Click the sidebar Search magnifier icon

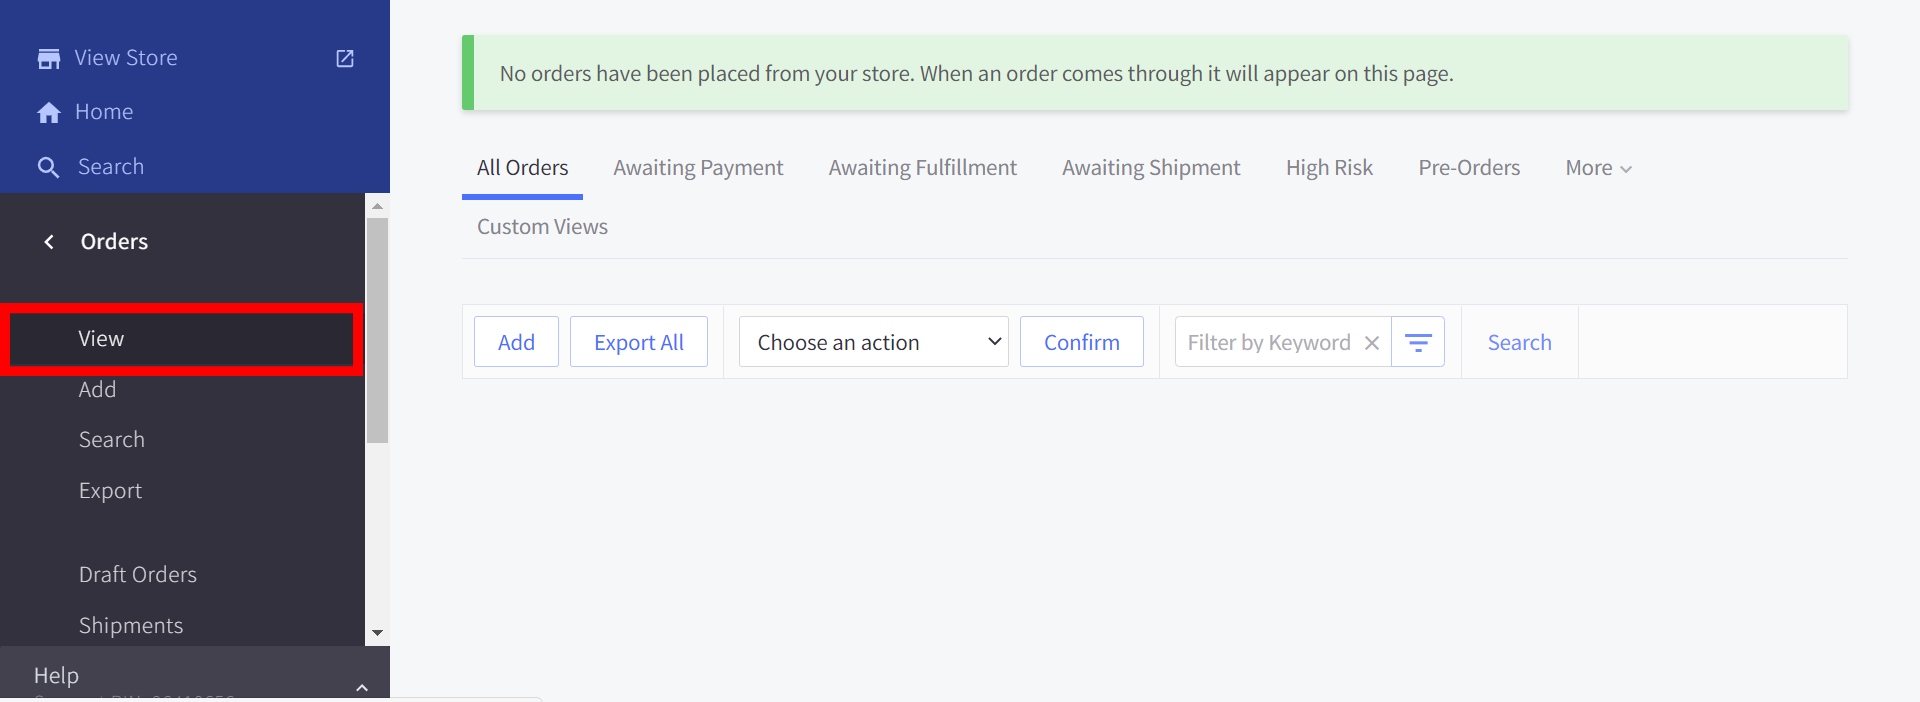pos(48,168)
